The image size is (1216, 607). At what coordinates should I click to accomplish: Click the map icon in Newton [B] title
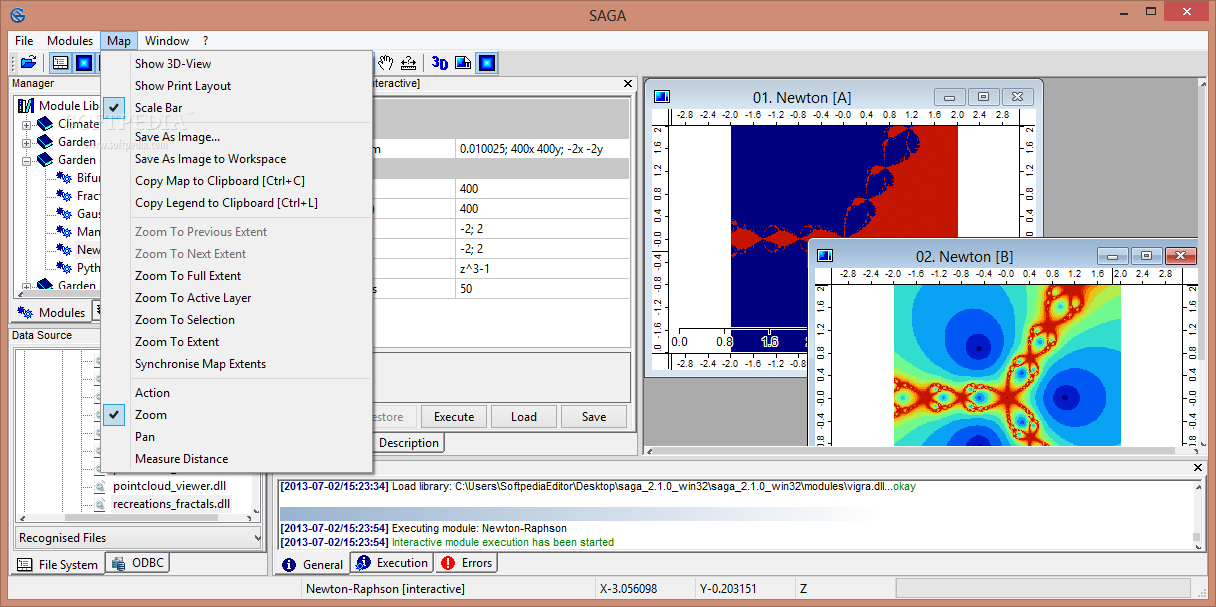825,256
